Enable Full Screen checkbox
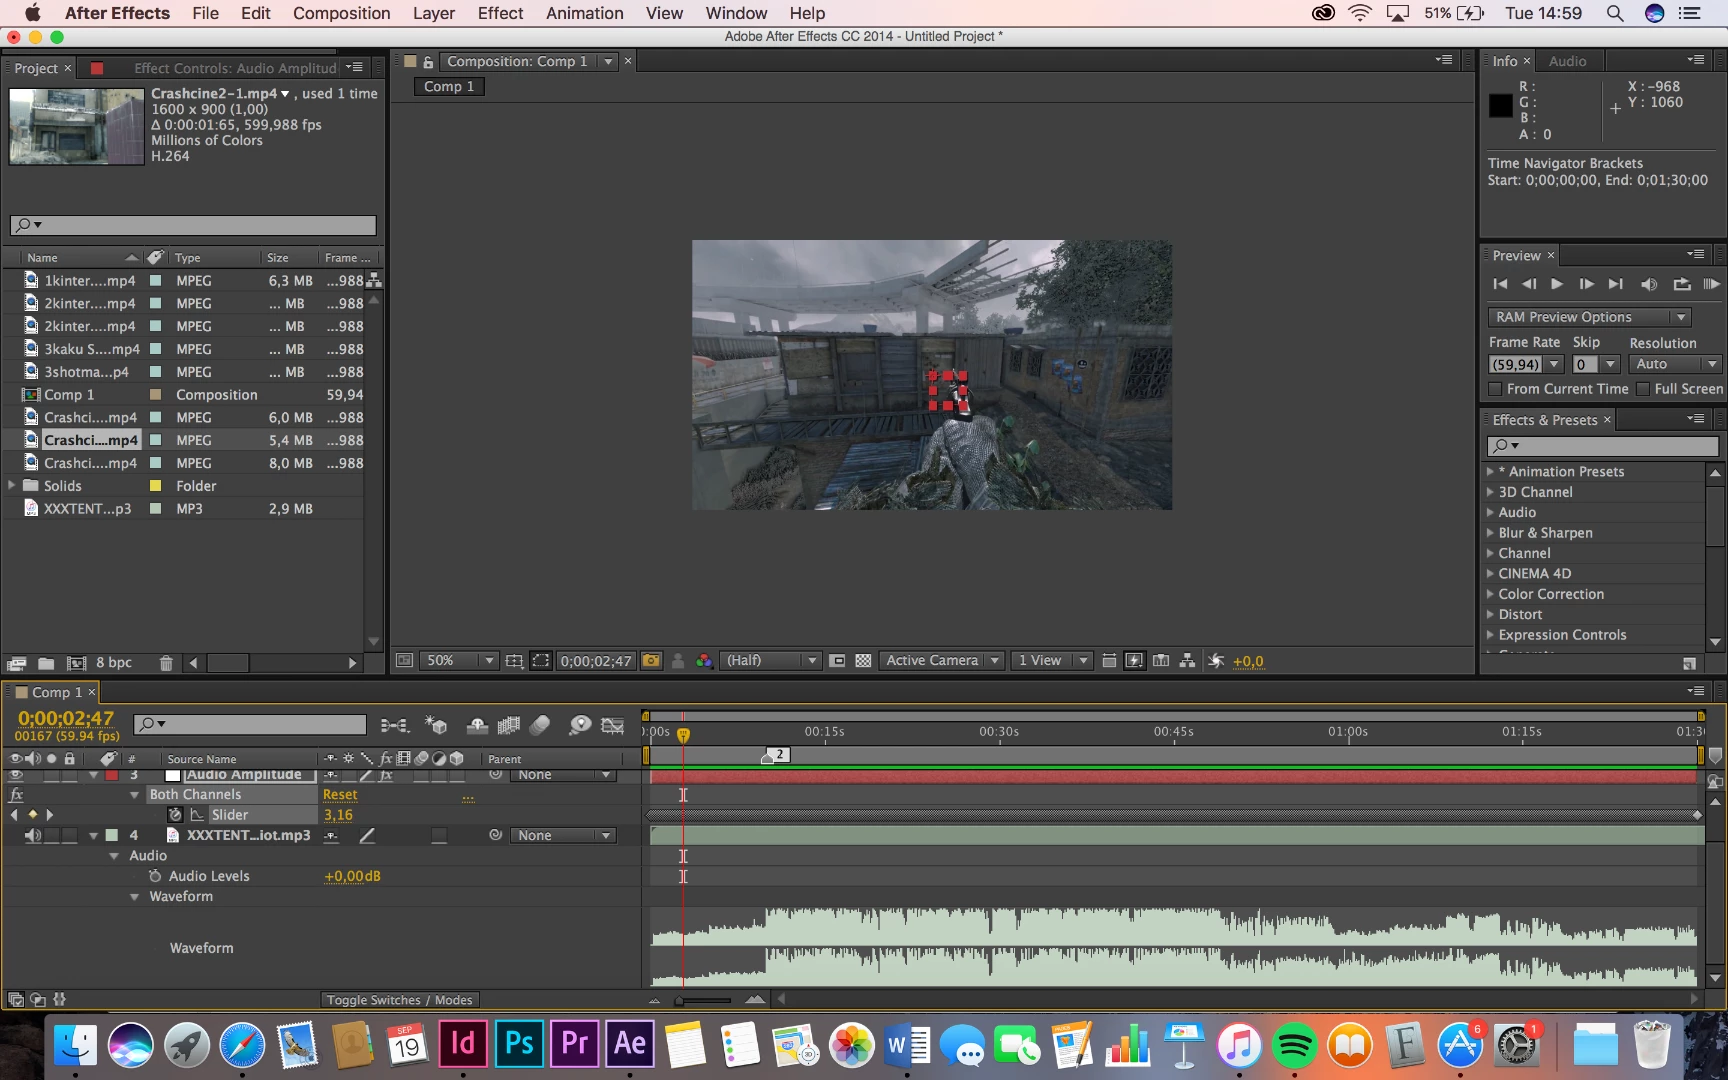1728x1080 pixels. (x=1643, y=389)
